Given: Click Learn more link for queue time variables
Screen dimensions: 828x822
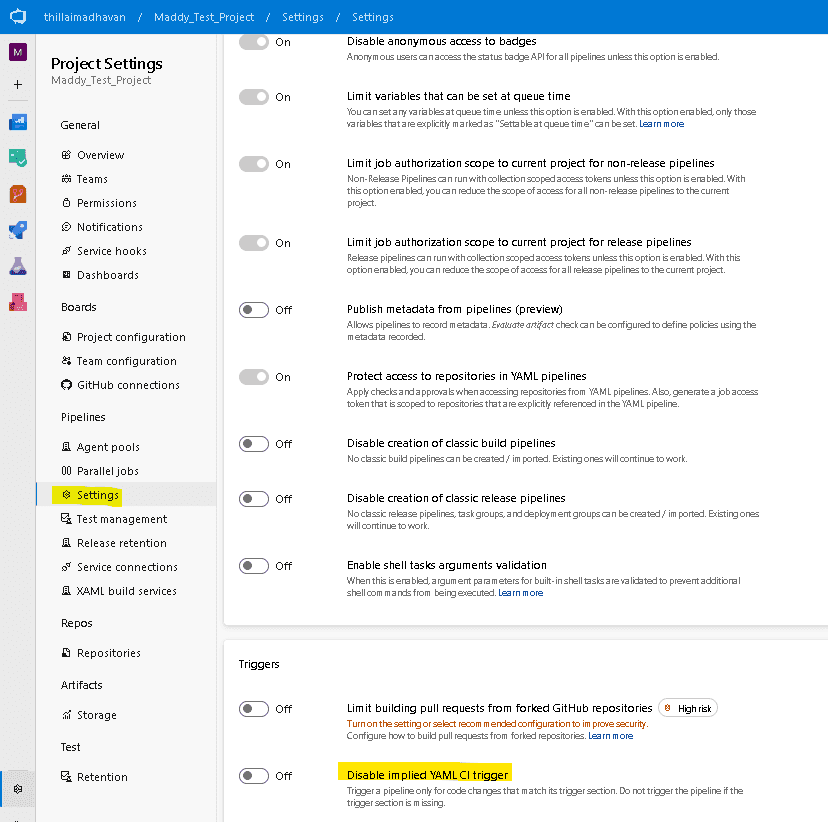Looking at the screenshot, I should click(662, 124).
